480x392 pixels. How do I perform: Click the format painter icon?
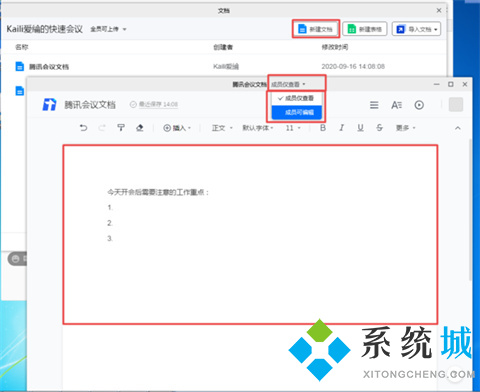pos(121,128)
